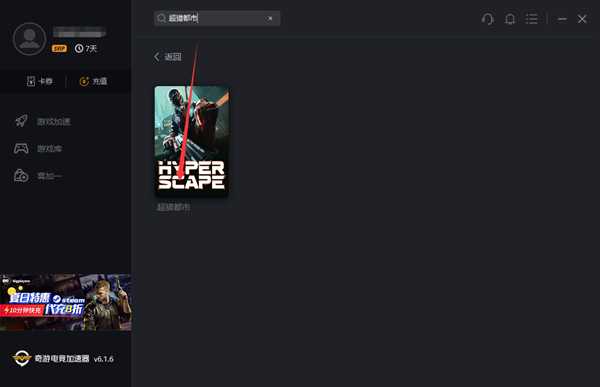
Task: Open the list menu icon in title bar
Action: [532, 19]
